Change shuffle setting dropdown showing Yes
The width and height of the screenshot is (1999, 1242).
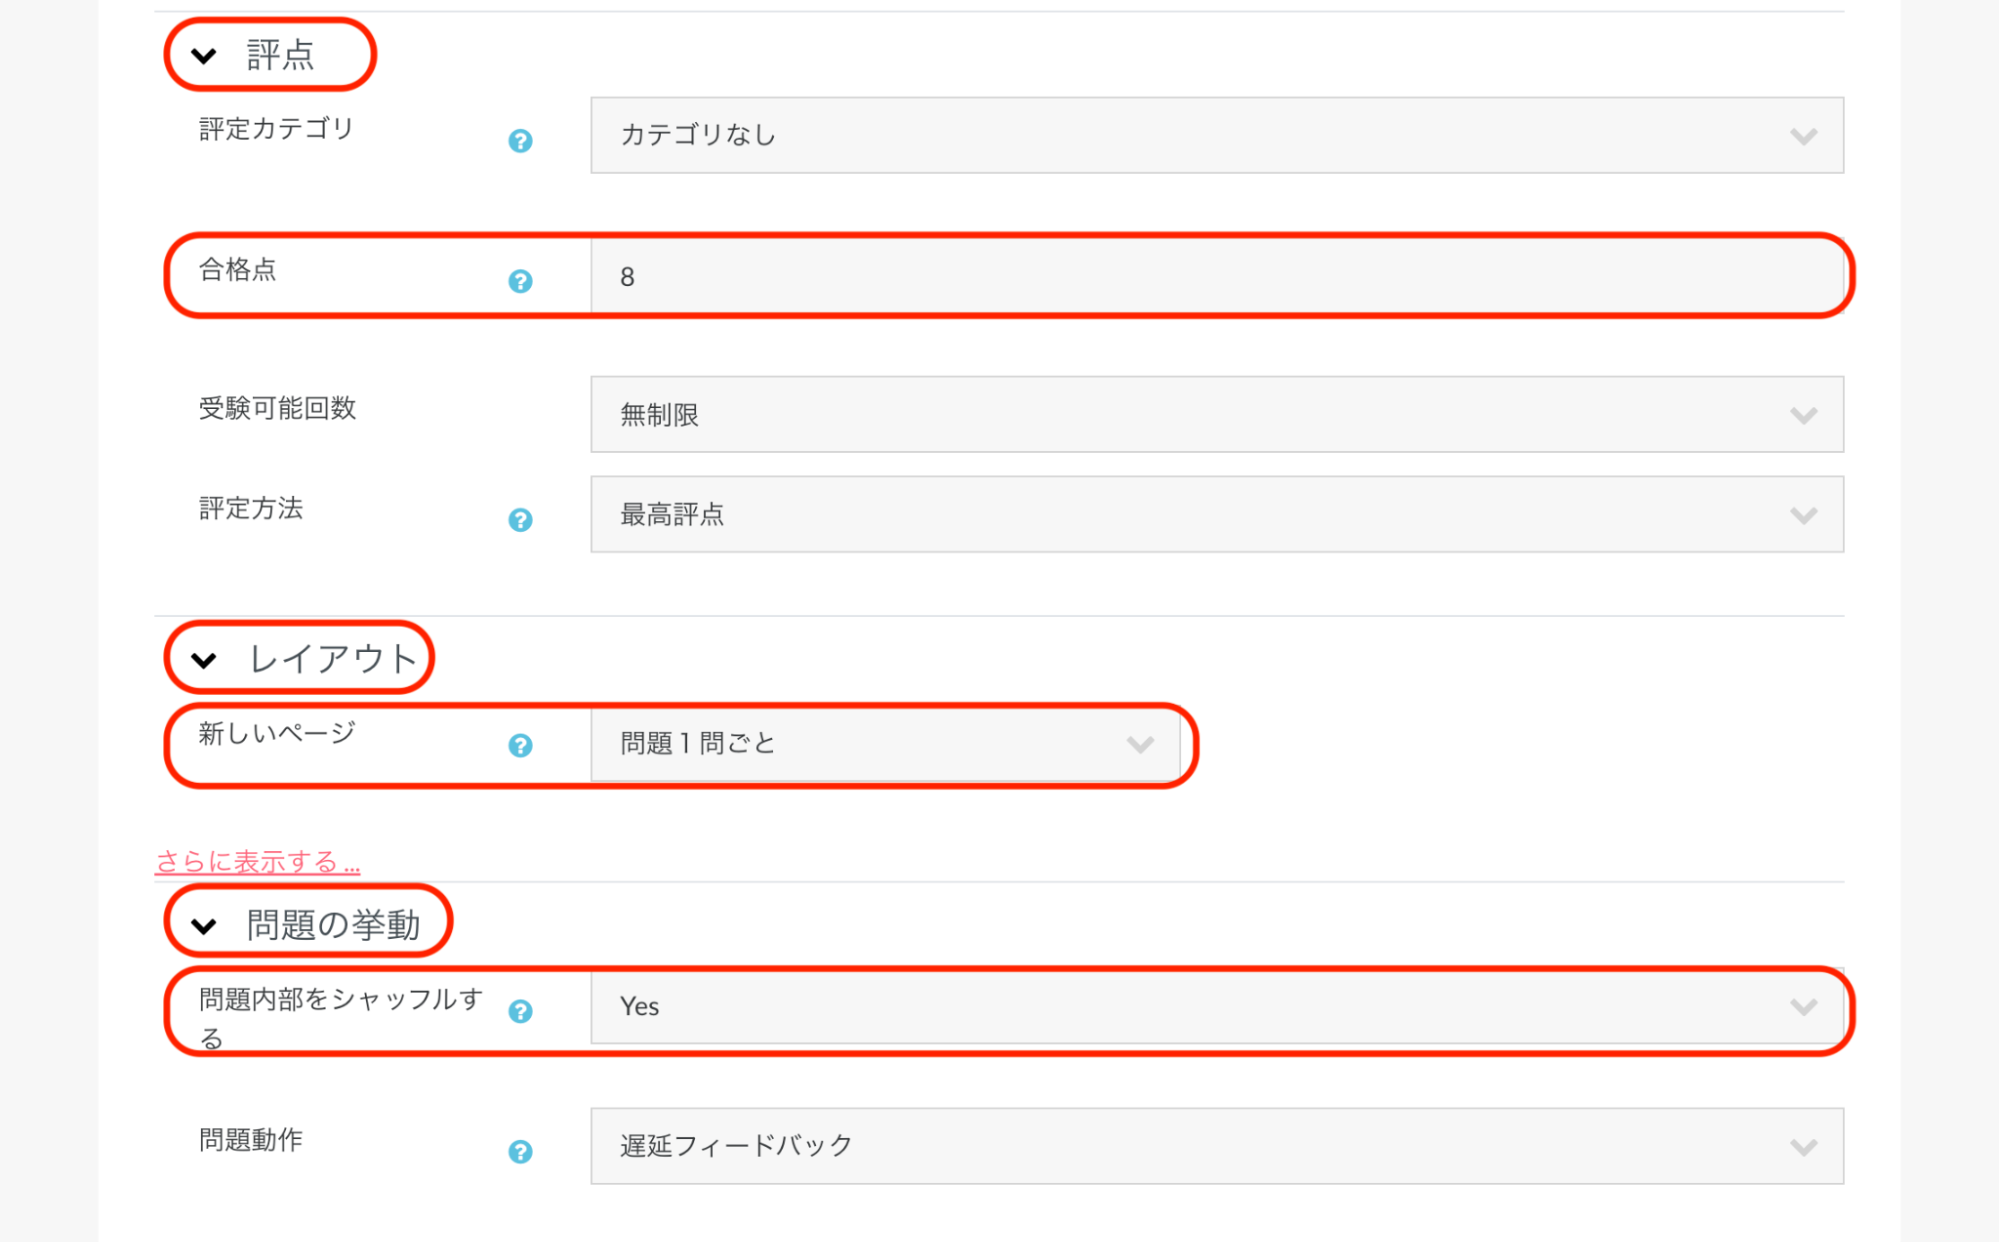(x=1216, y=1006)
